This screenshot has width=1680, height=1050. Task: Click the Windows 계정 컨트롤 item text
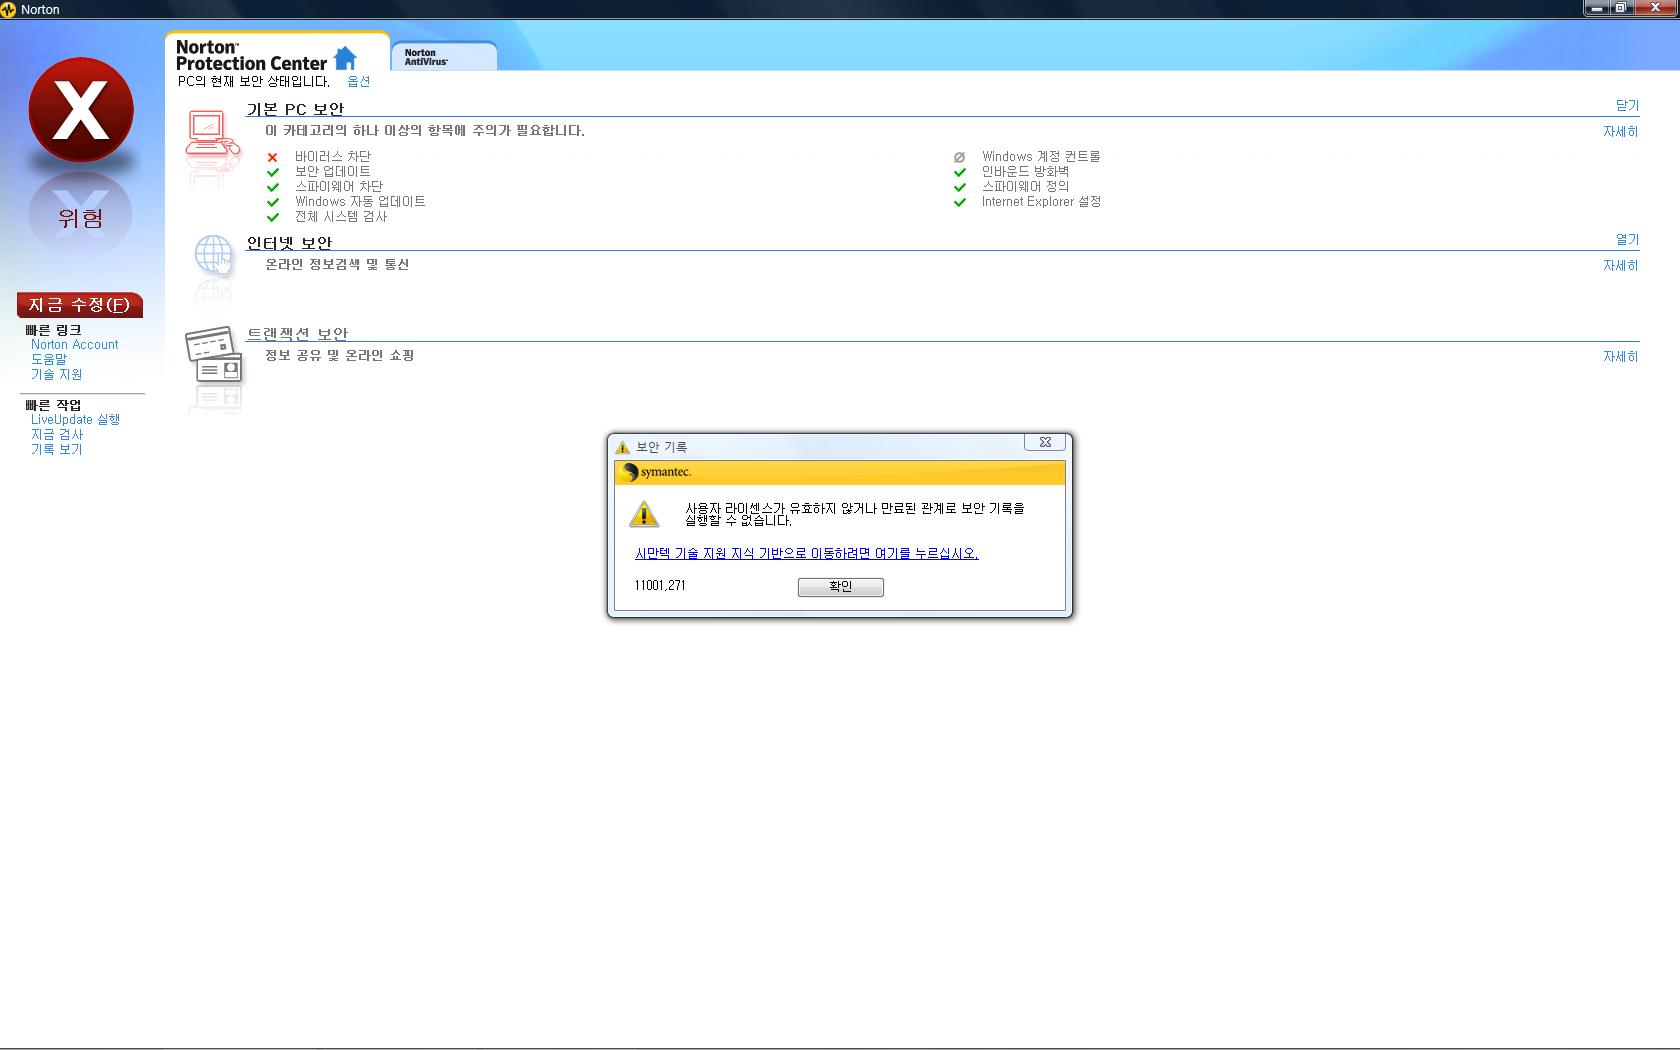pyautogui.click(x=1041, y=157)
